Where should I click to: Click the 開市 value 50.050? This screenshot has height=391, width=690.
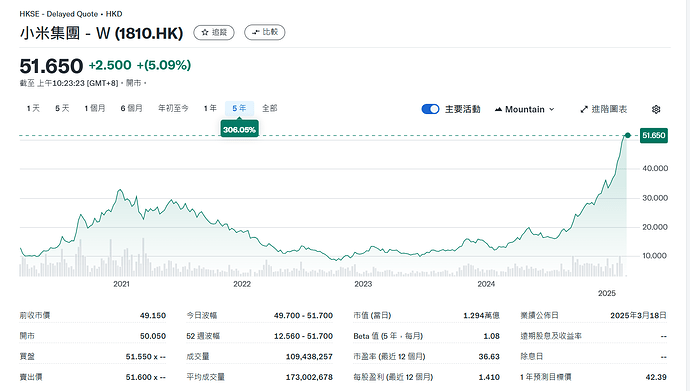153,336
